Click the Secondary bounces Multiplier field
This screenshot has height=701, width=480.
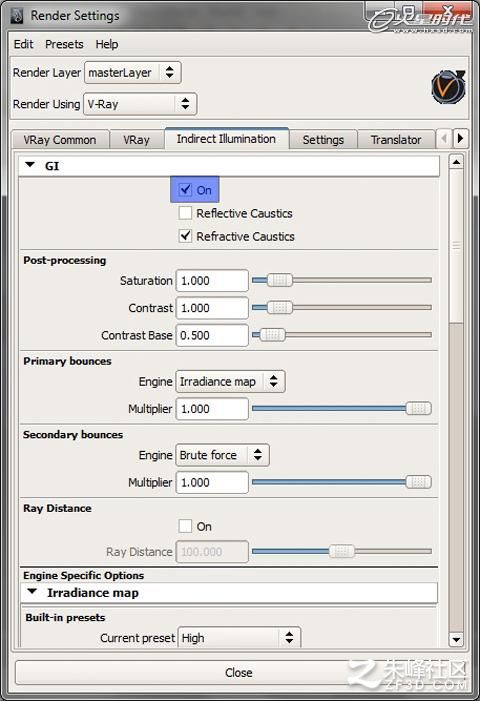coord(212,482)
